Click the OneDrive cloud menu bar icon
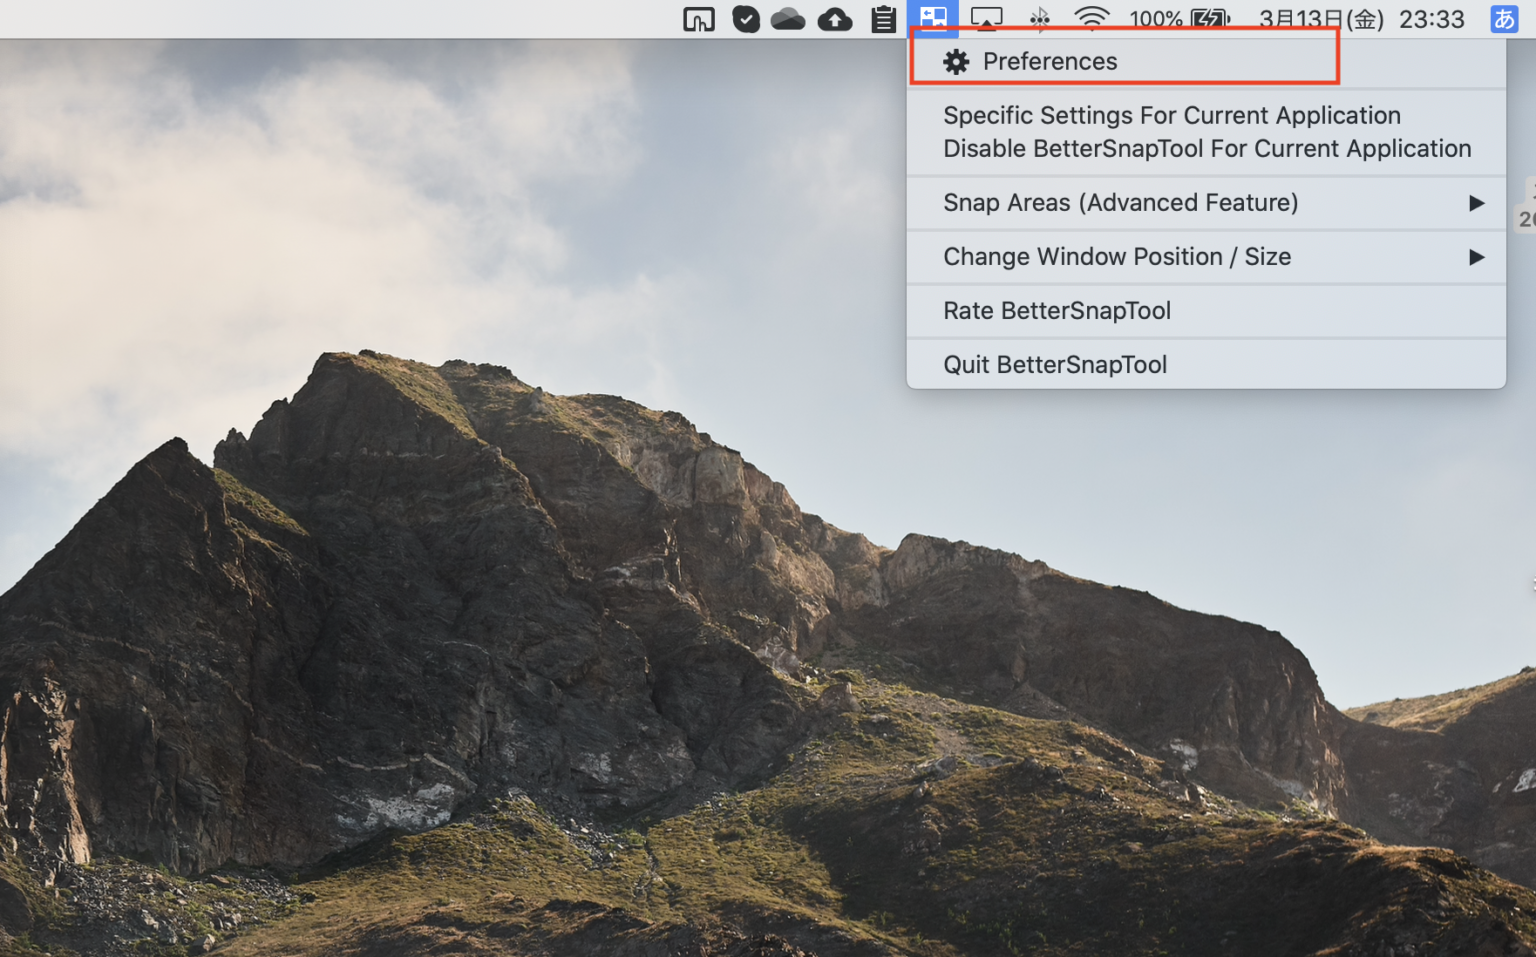1536x957 pixels. click(788, 19)
